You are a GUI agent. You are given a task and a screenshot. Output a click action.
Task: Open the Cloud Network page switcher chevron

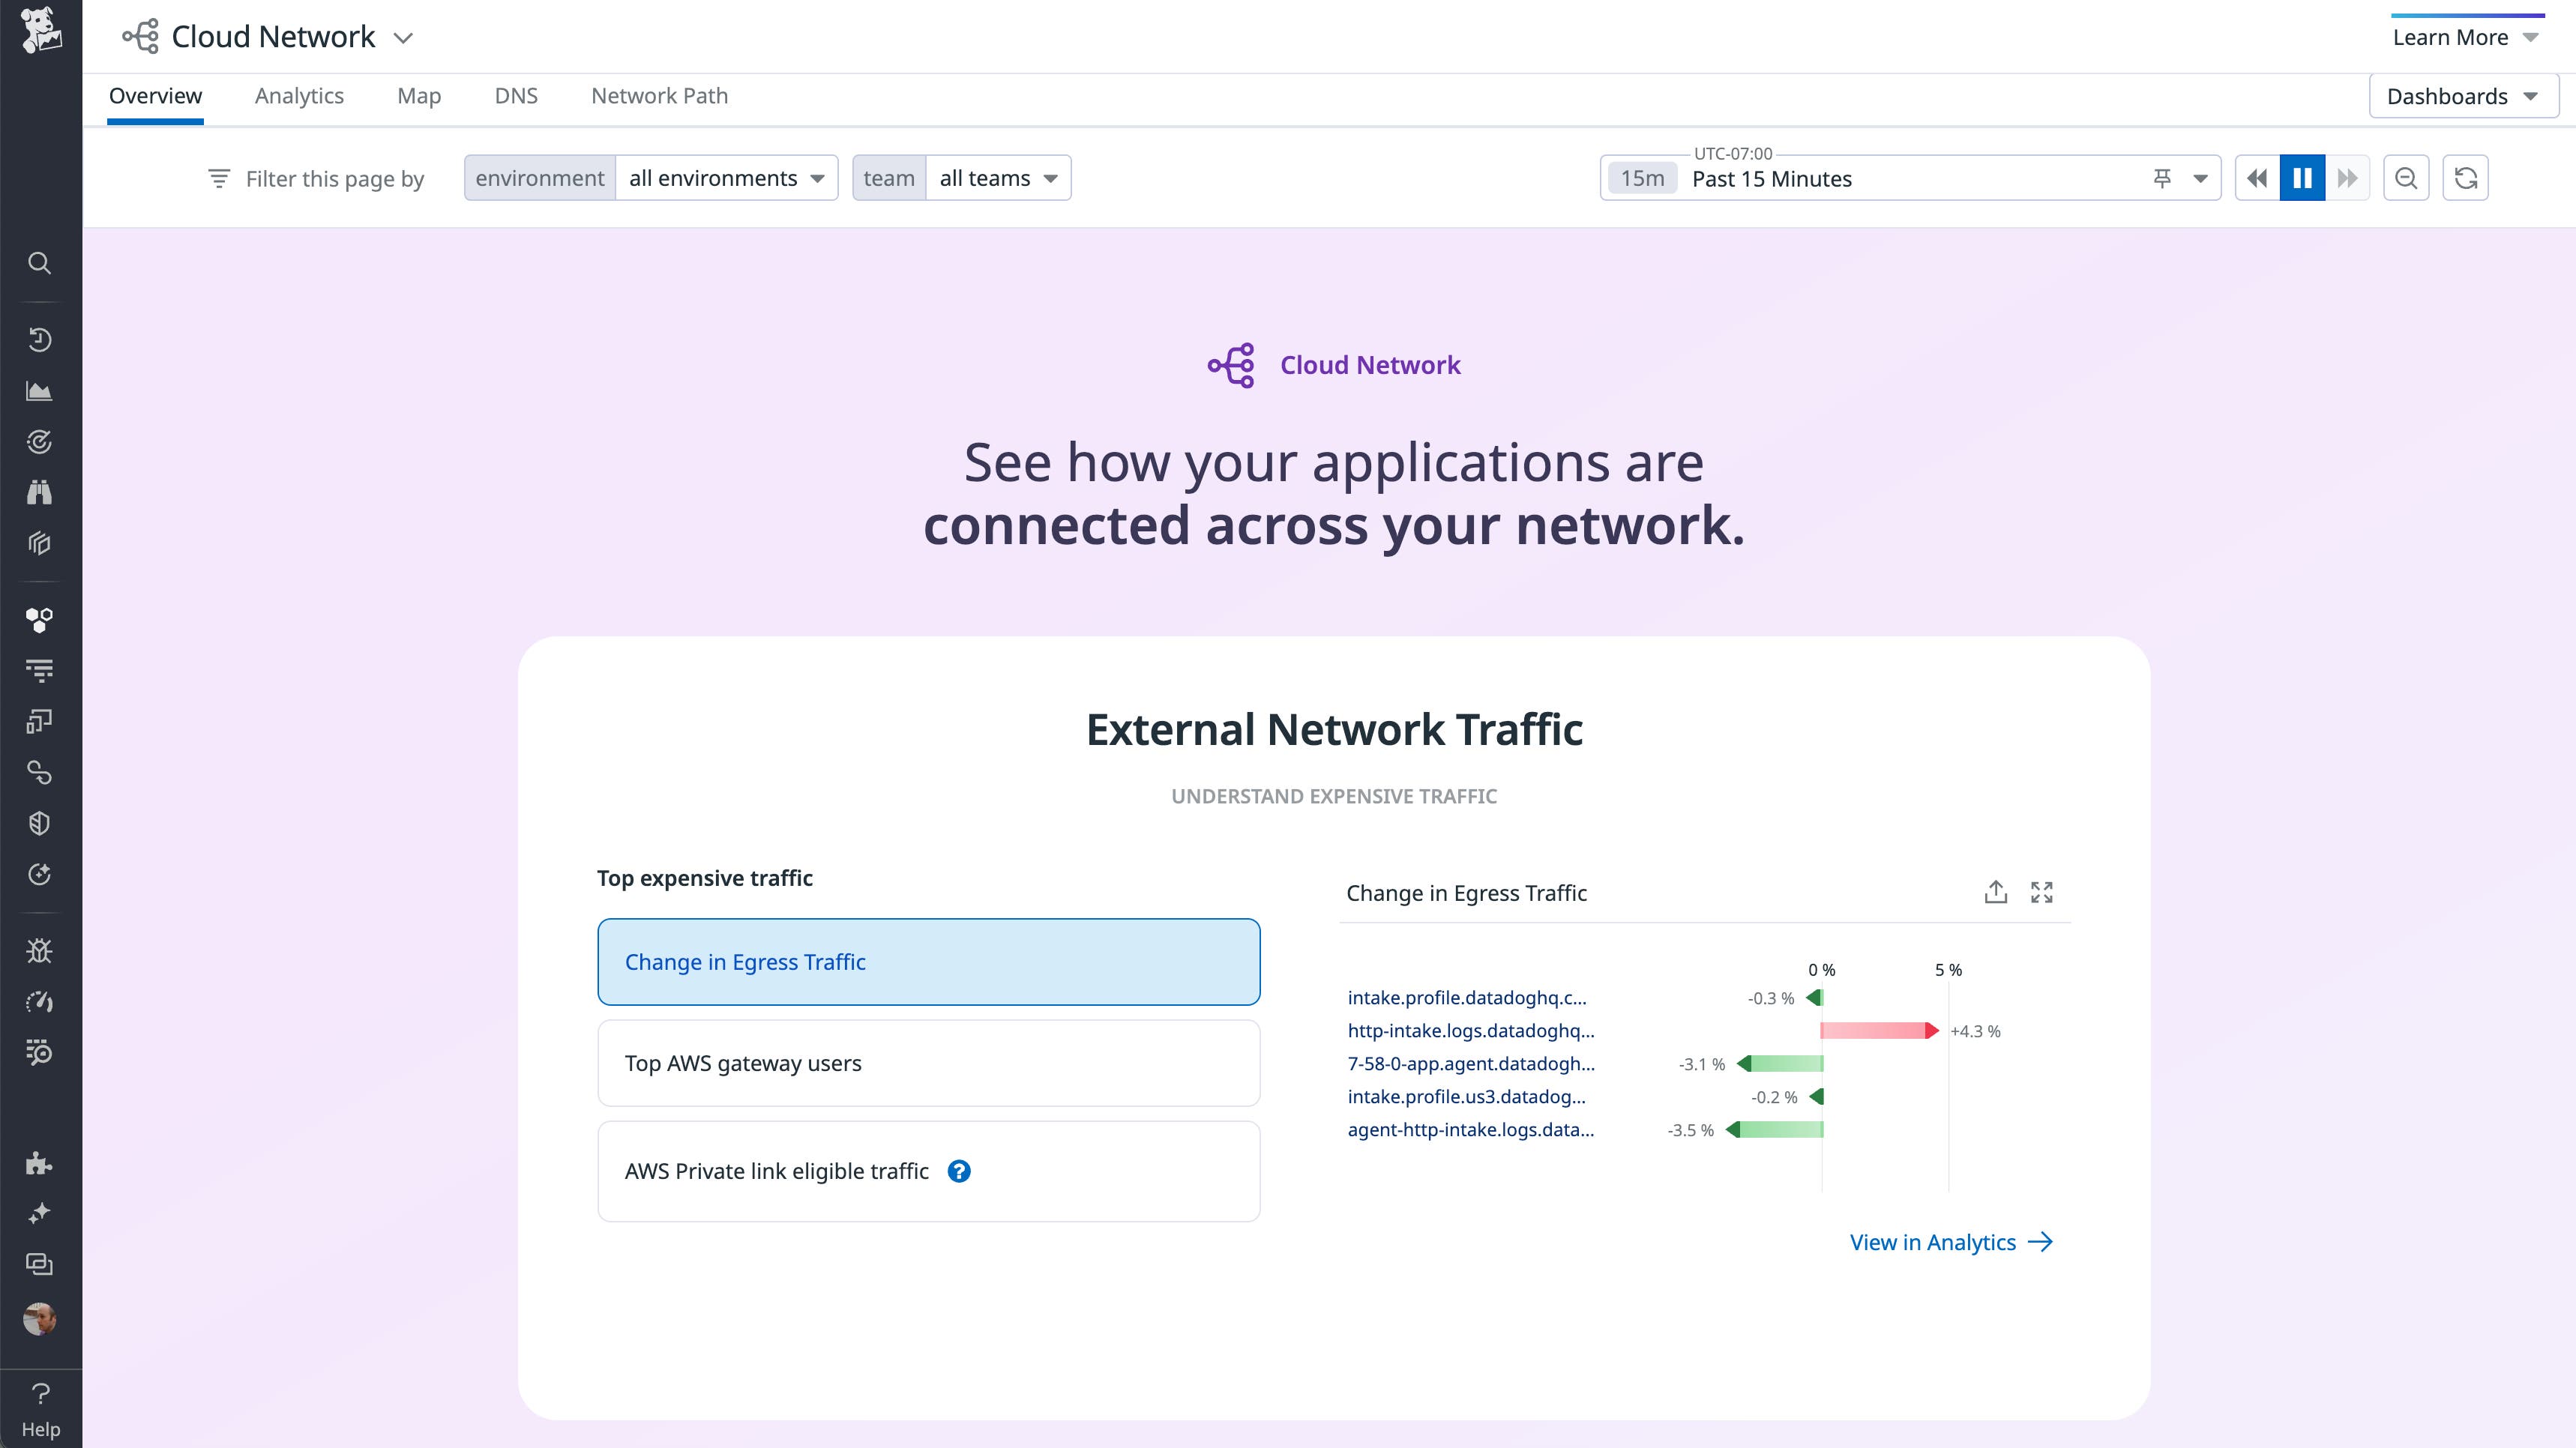[404, 37]
